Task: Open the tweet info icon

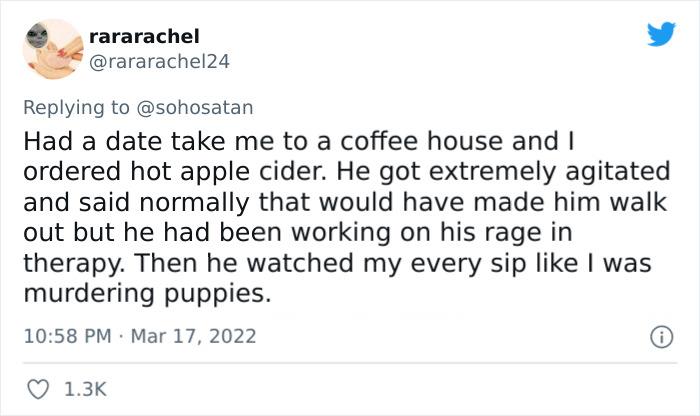Action: 662,336
